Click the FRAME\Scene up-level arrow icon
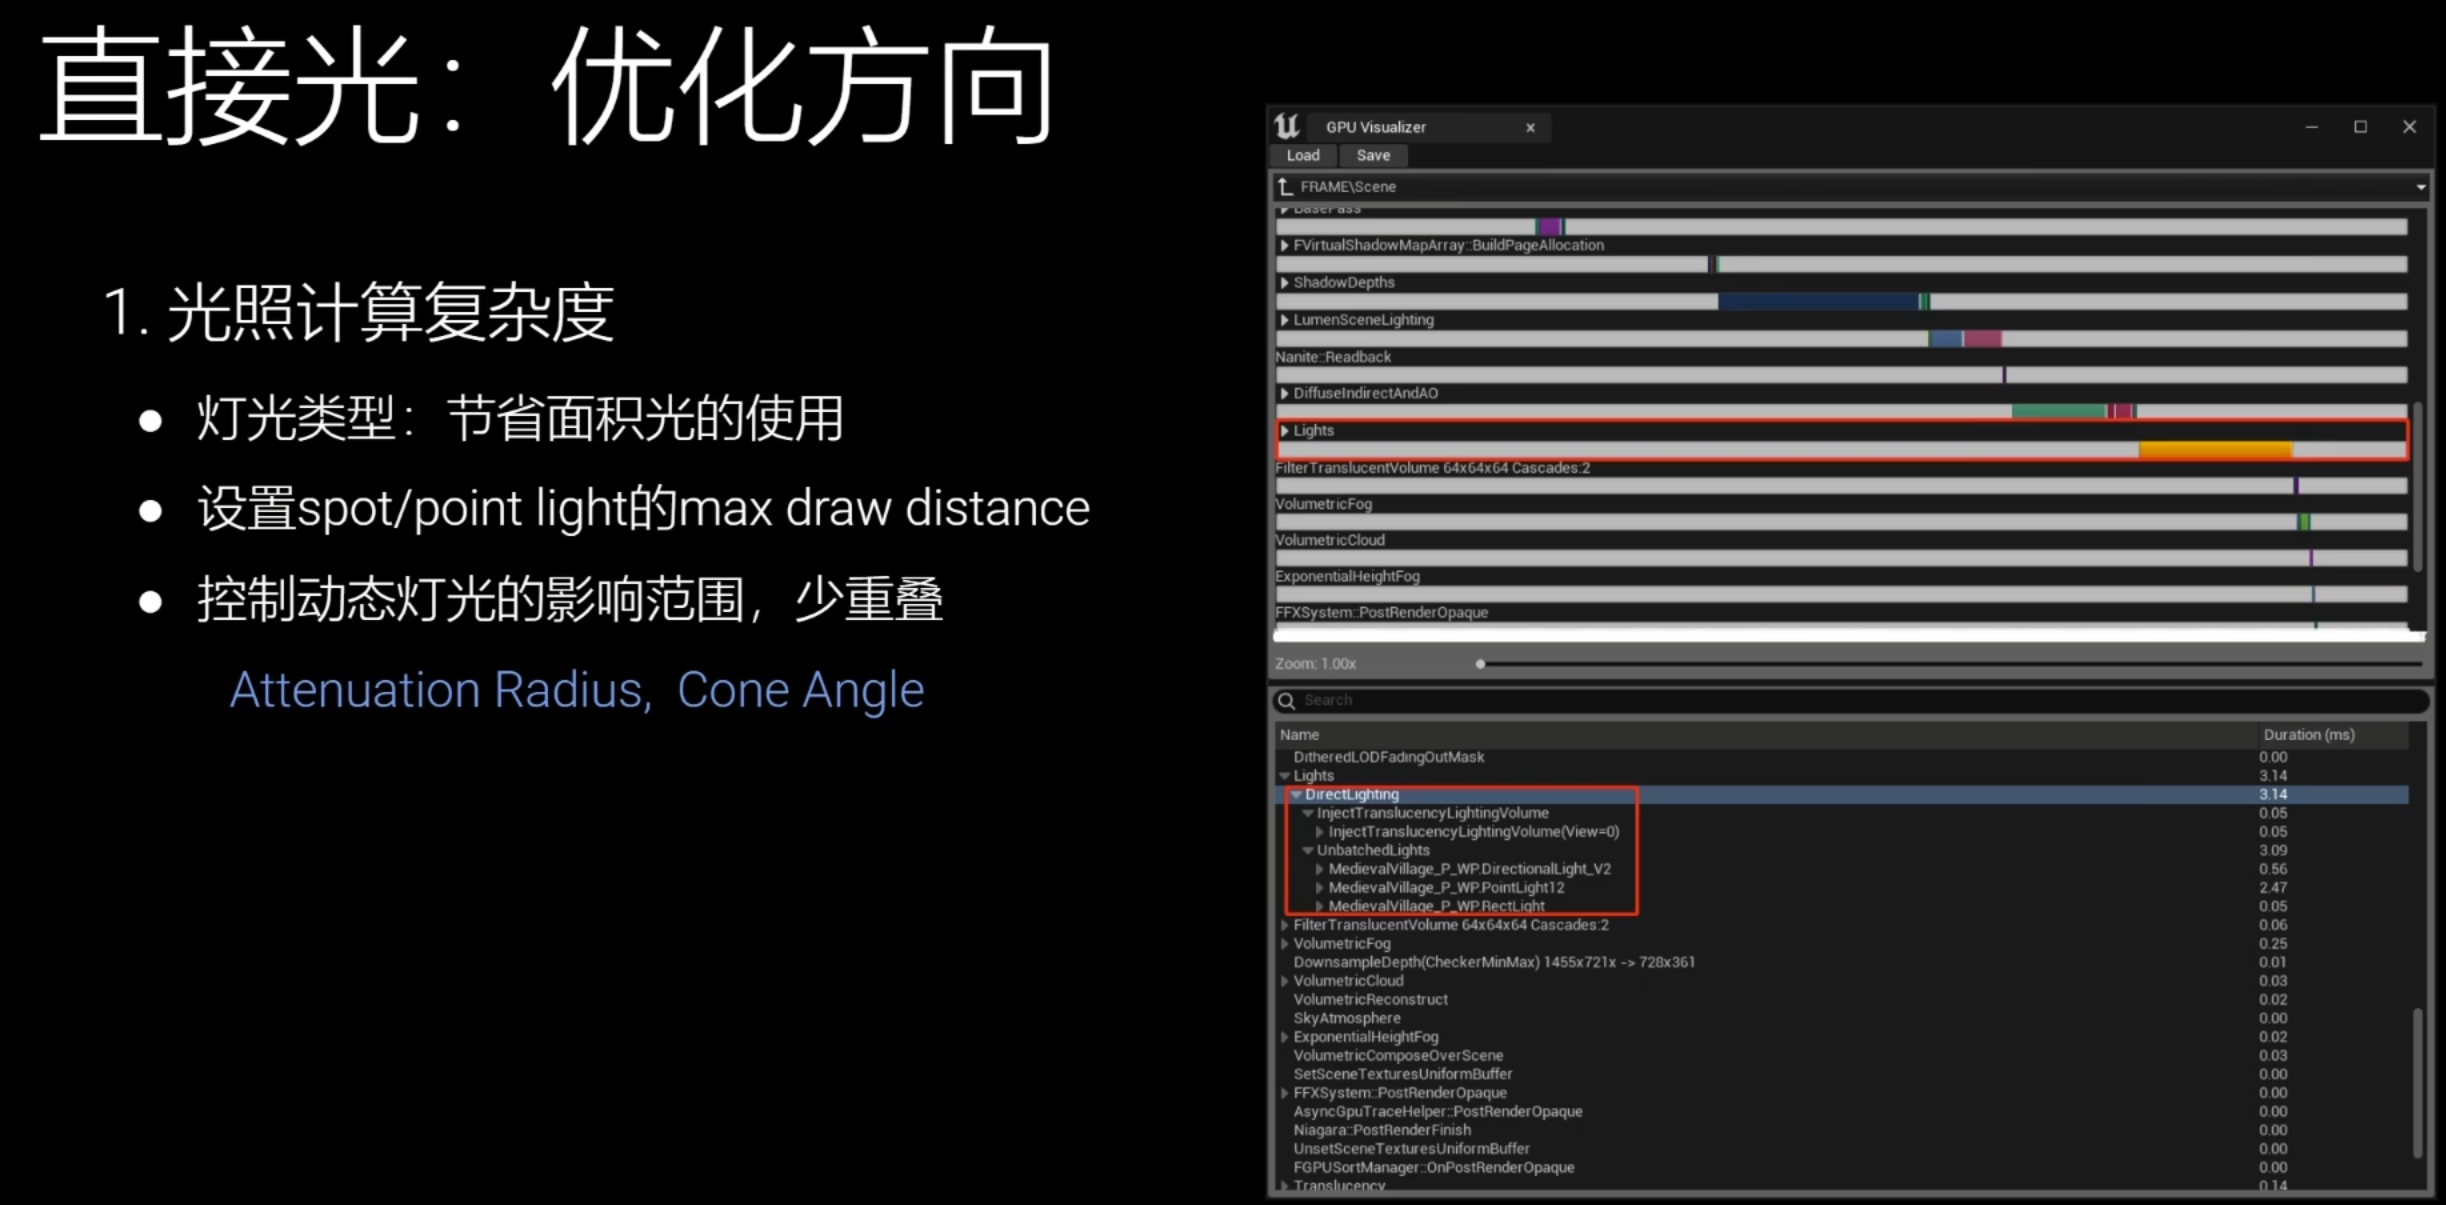 pyautogui.click(x=1286, y=187)
